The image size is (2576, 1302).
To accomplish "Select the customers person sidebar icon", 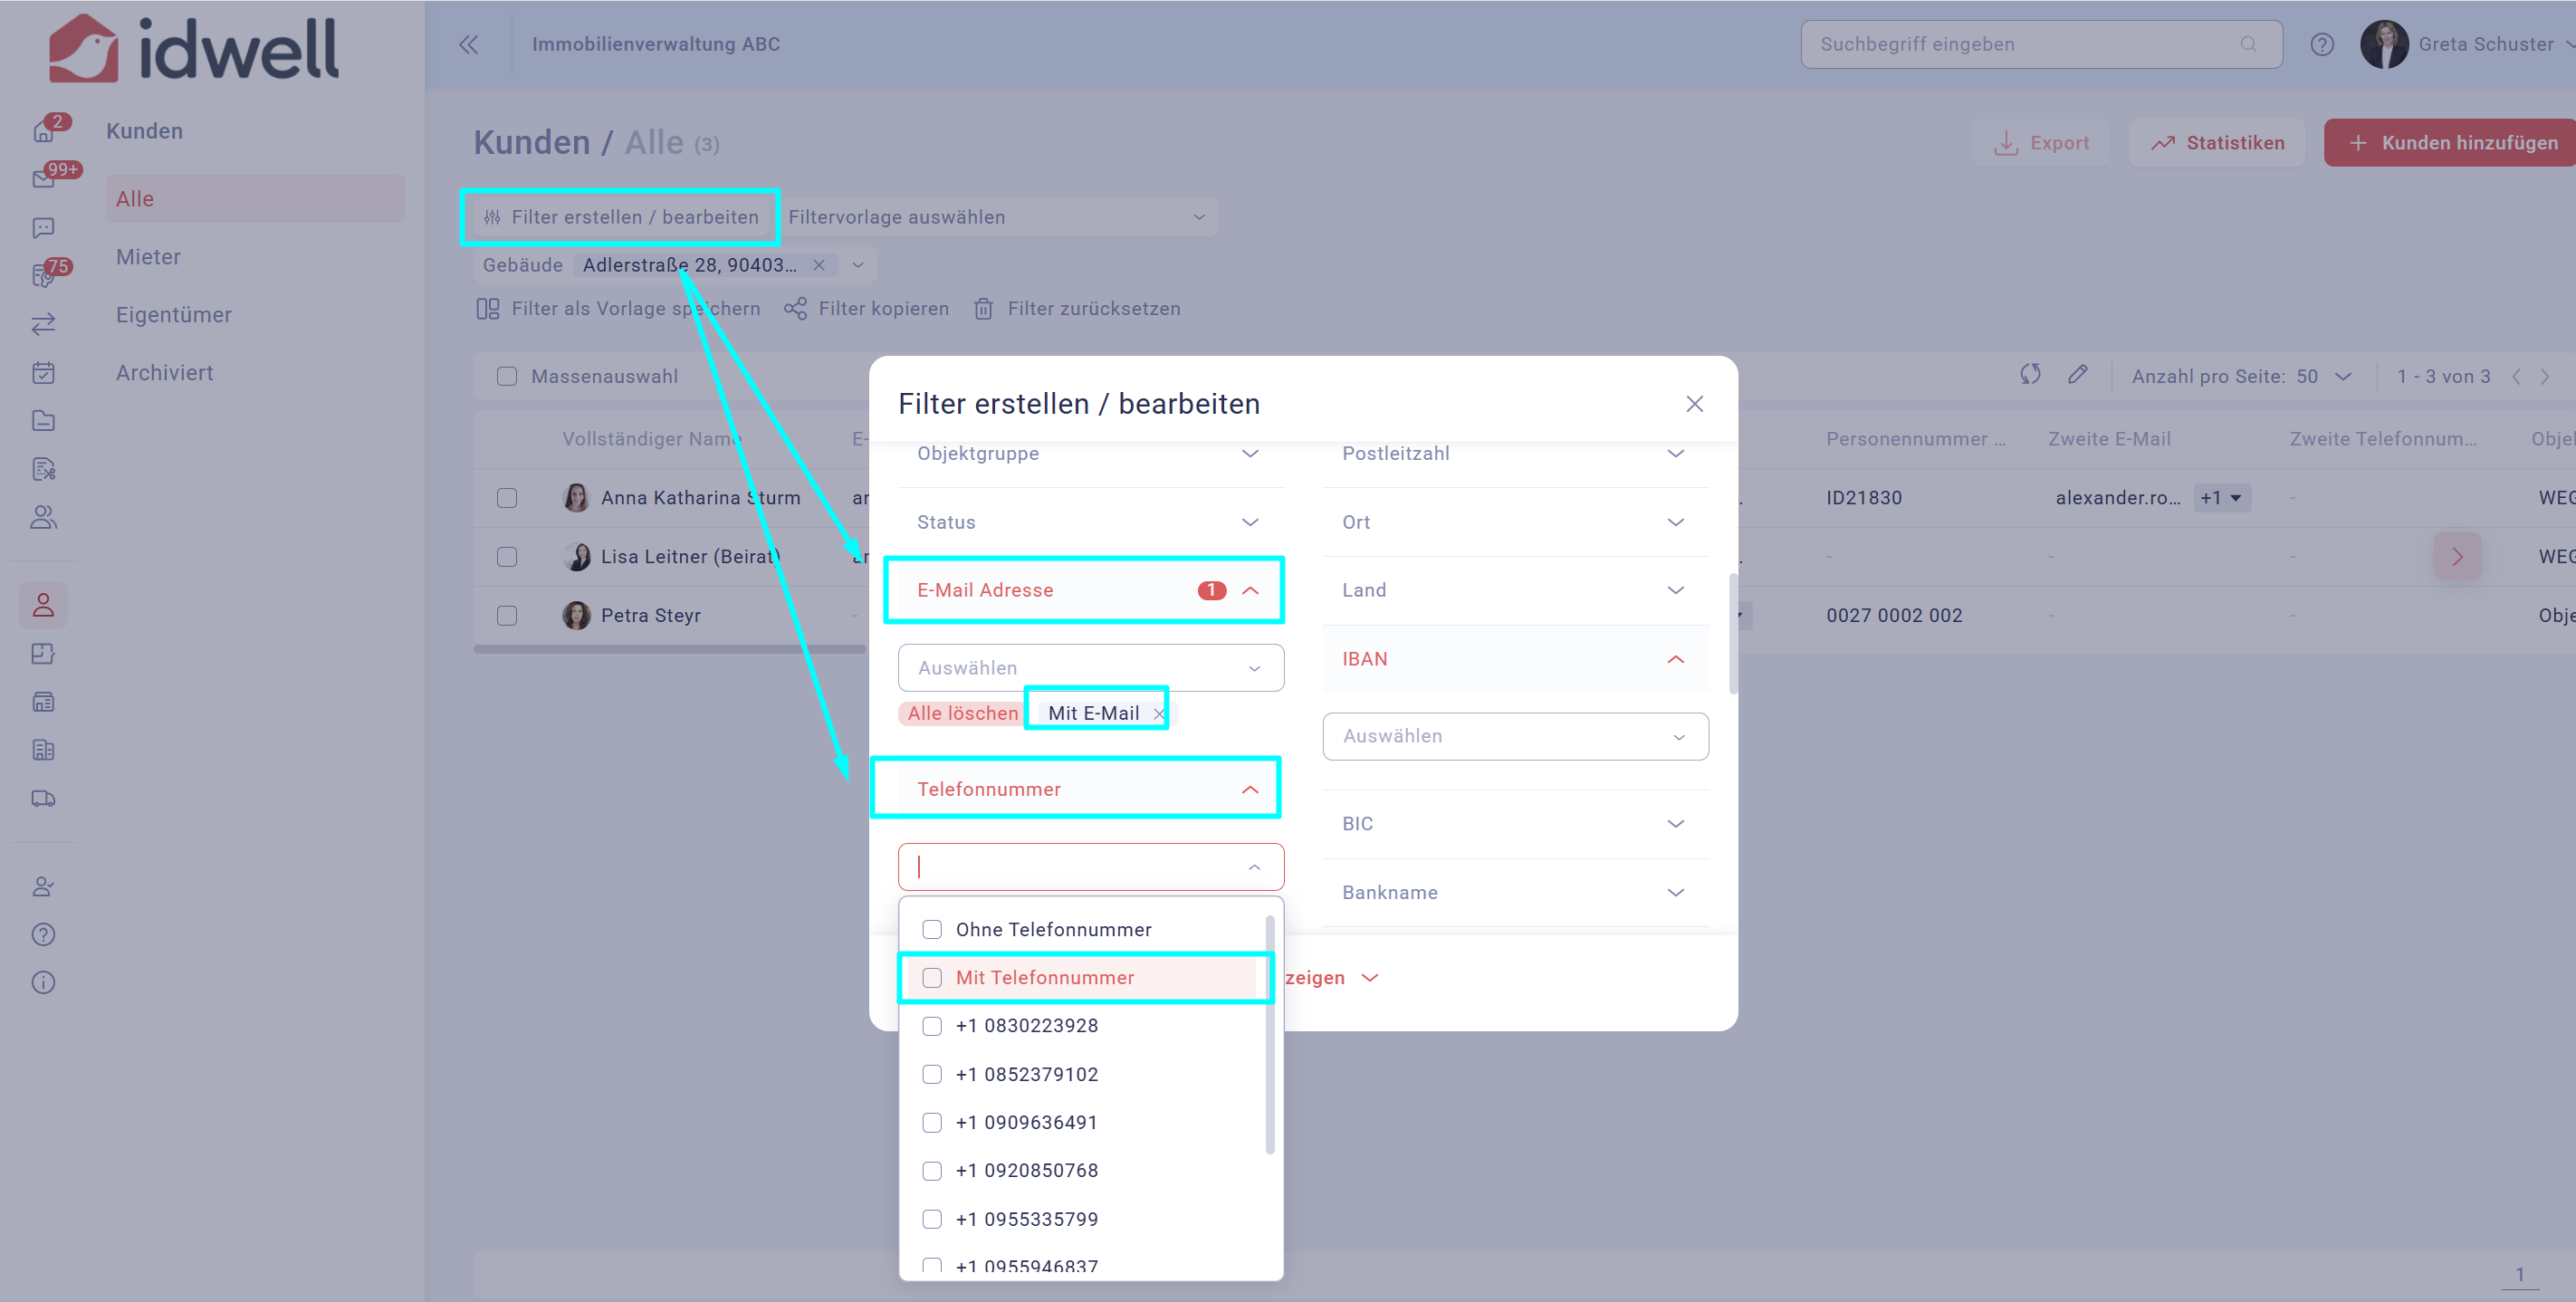I will click(x=44, y=605).
